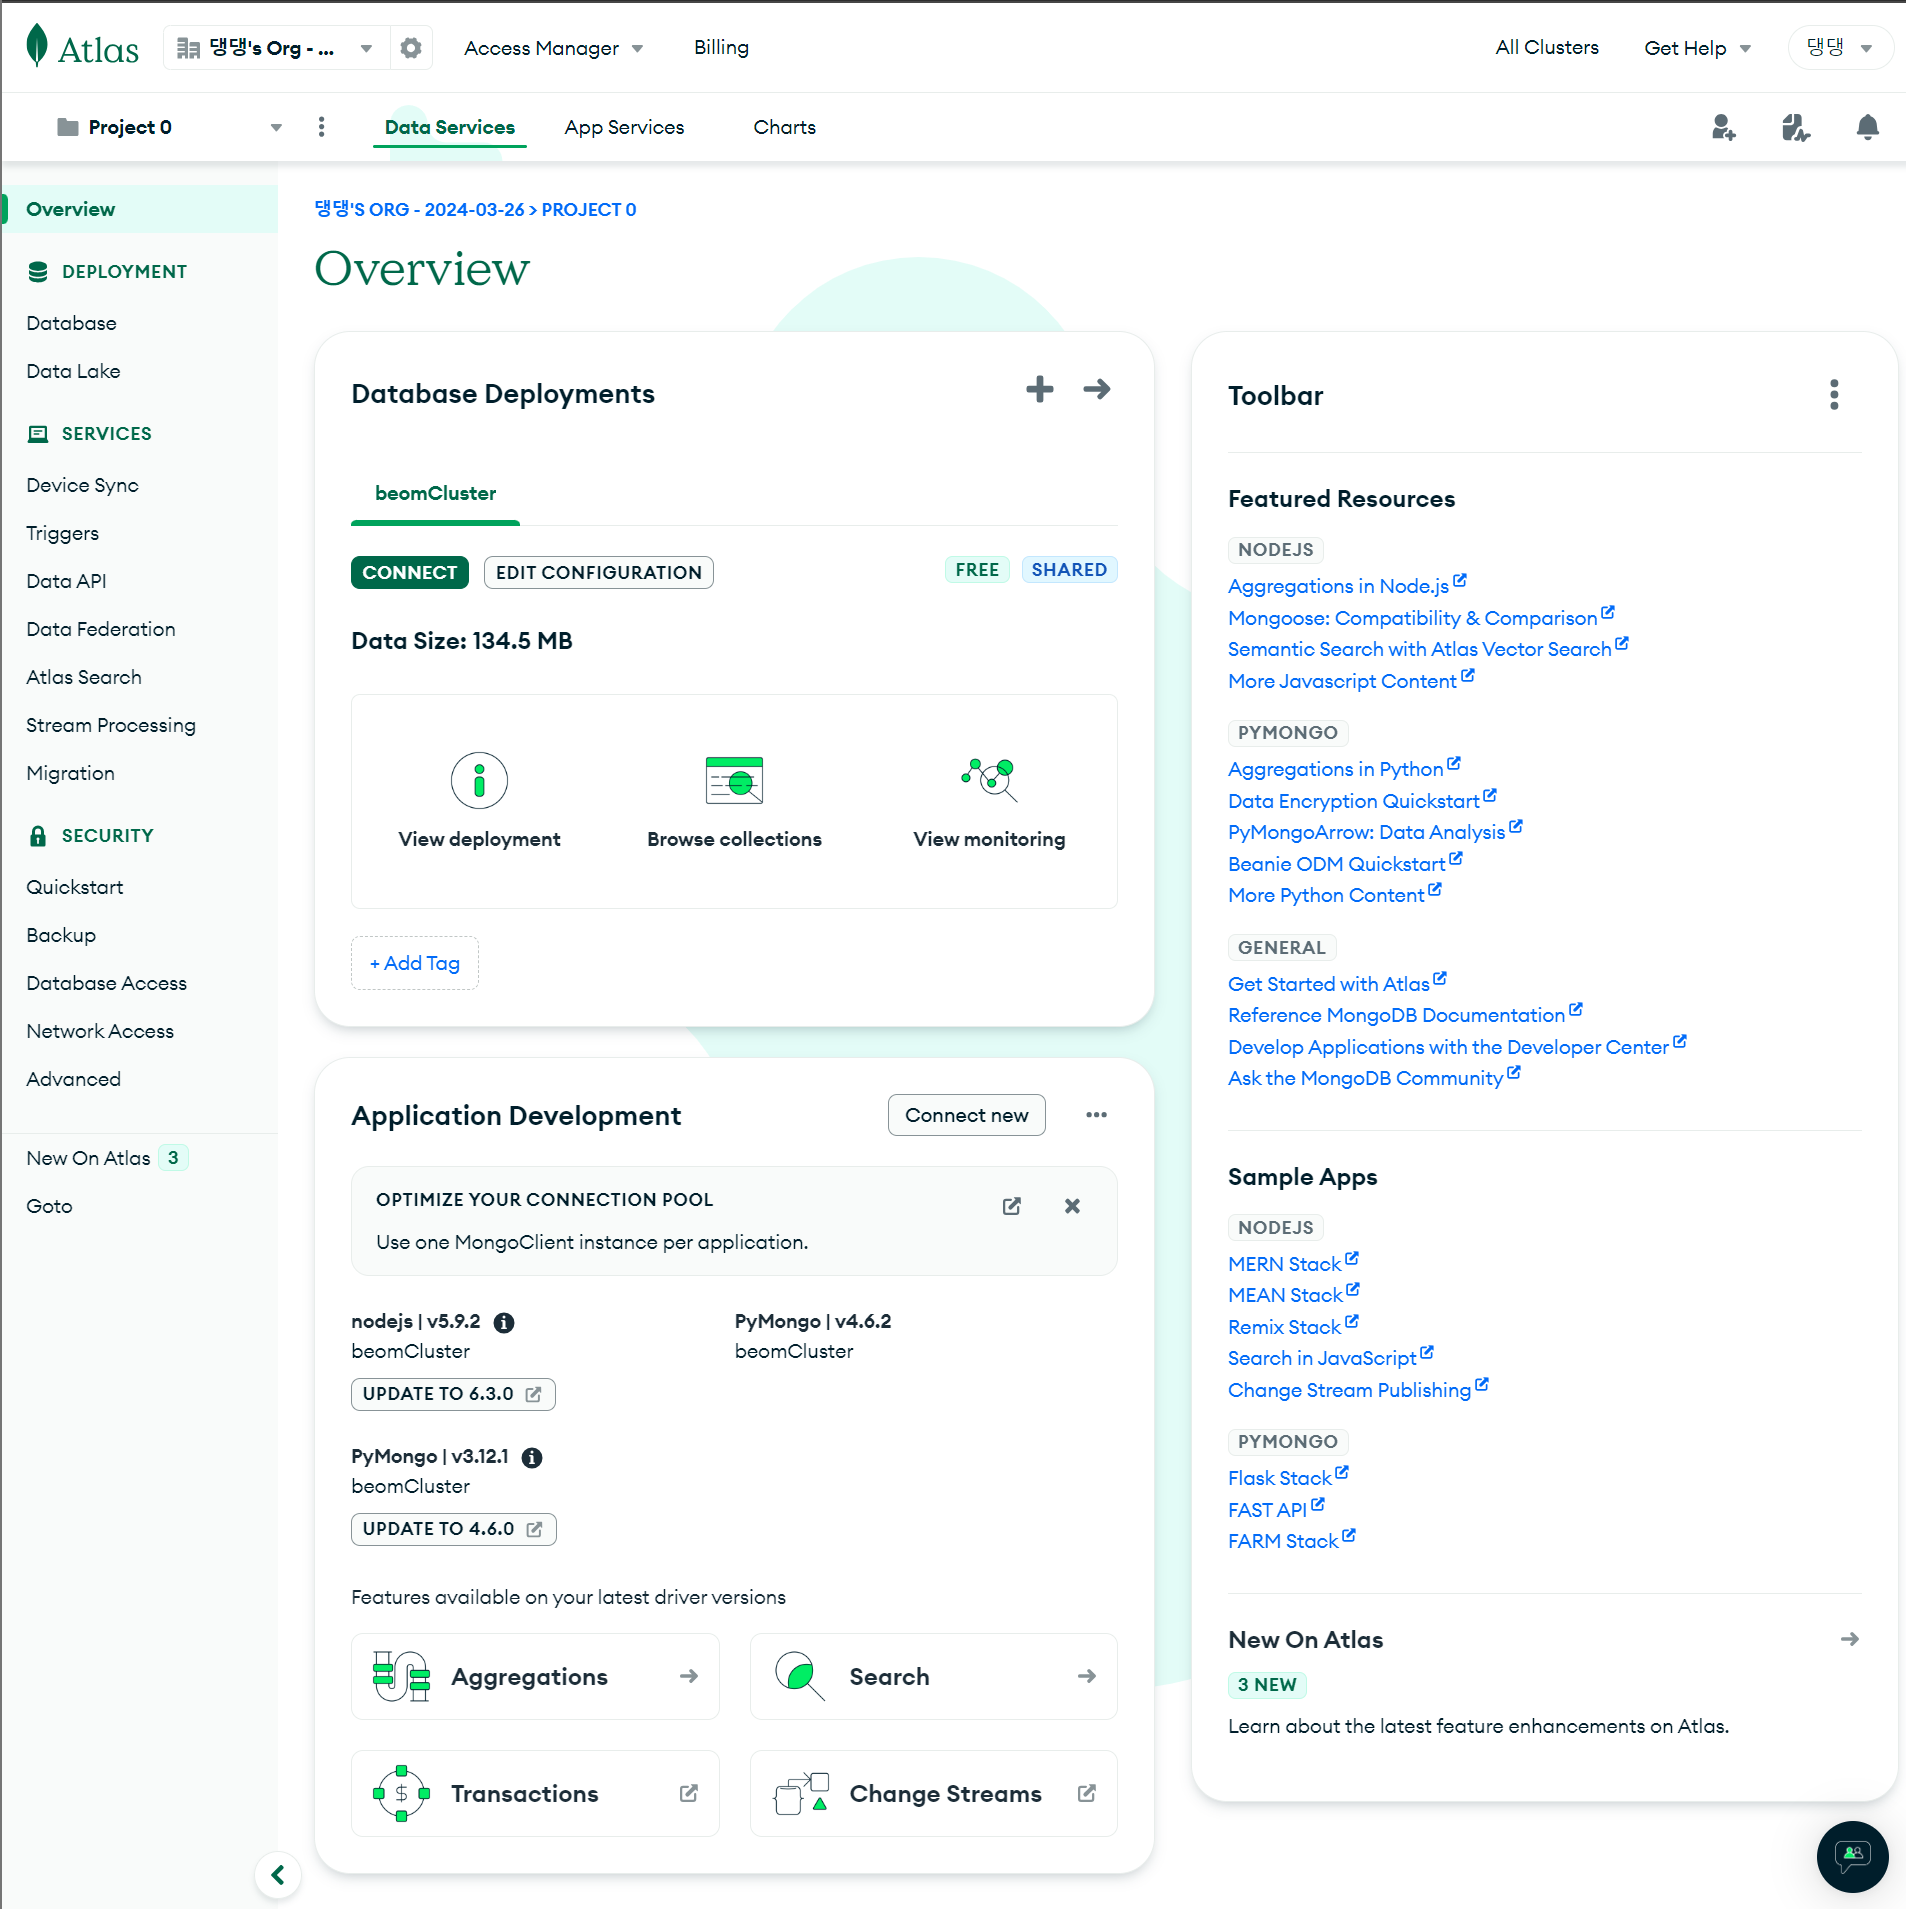
Task: Select Overview in the sidebar
Action: [139, 209]
